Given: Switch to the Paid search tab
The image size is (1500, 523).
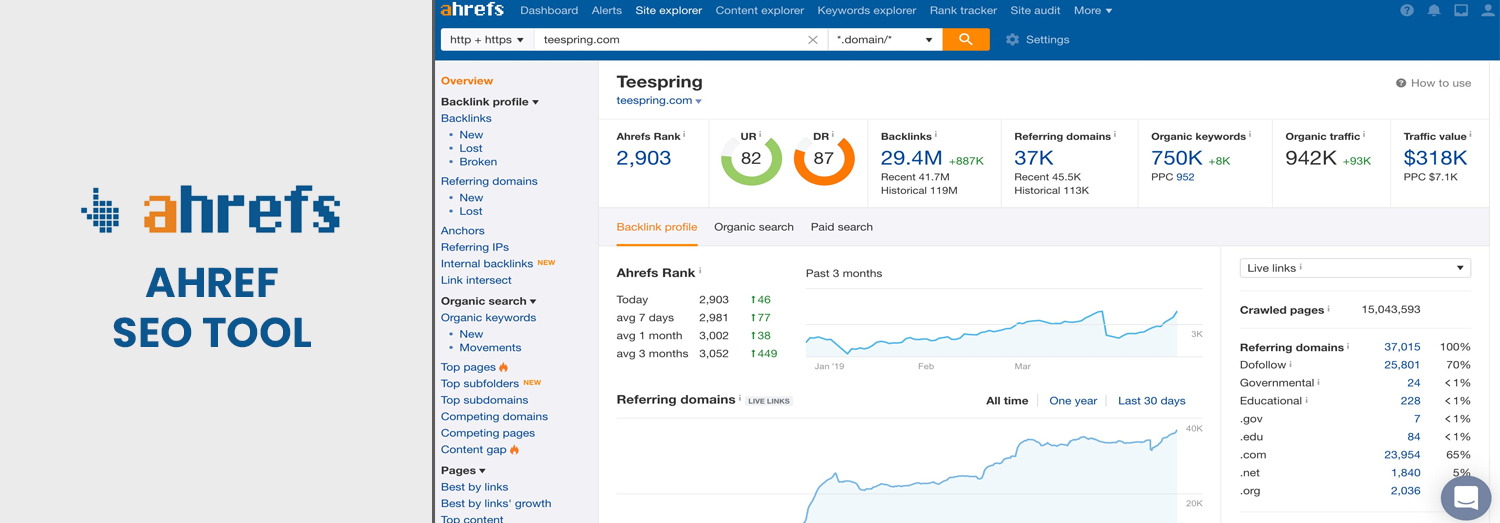Looking at the screenshot, I should (842, 227).
